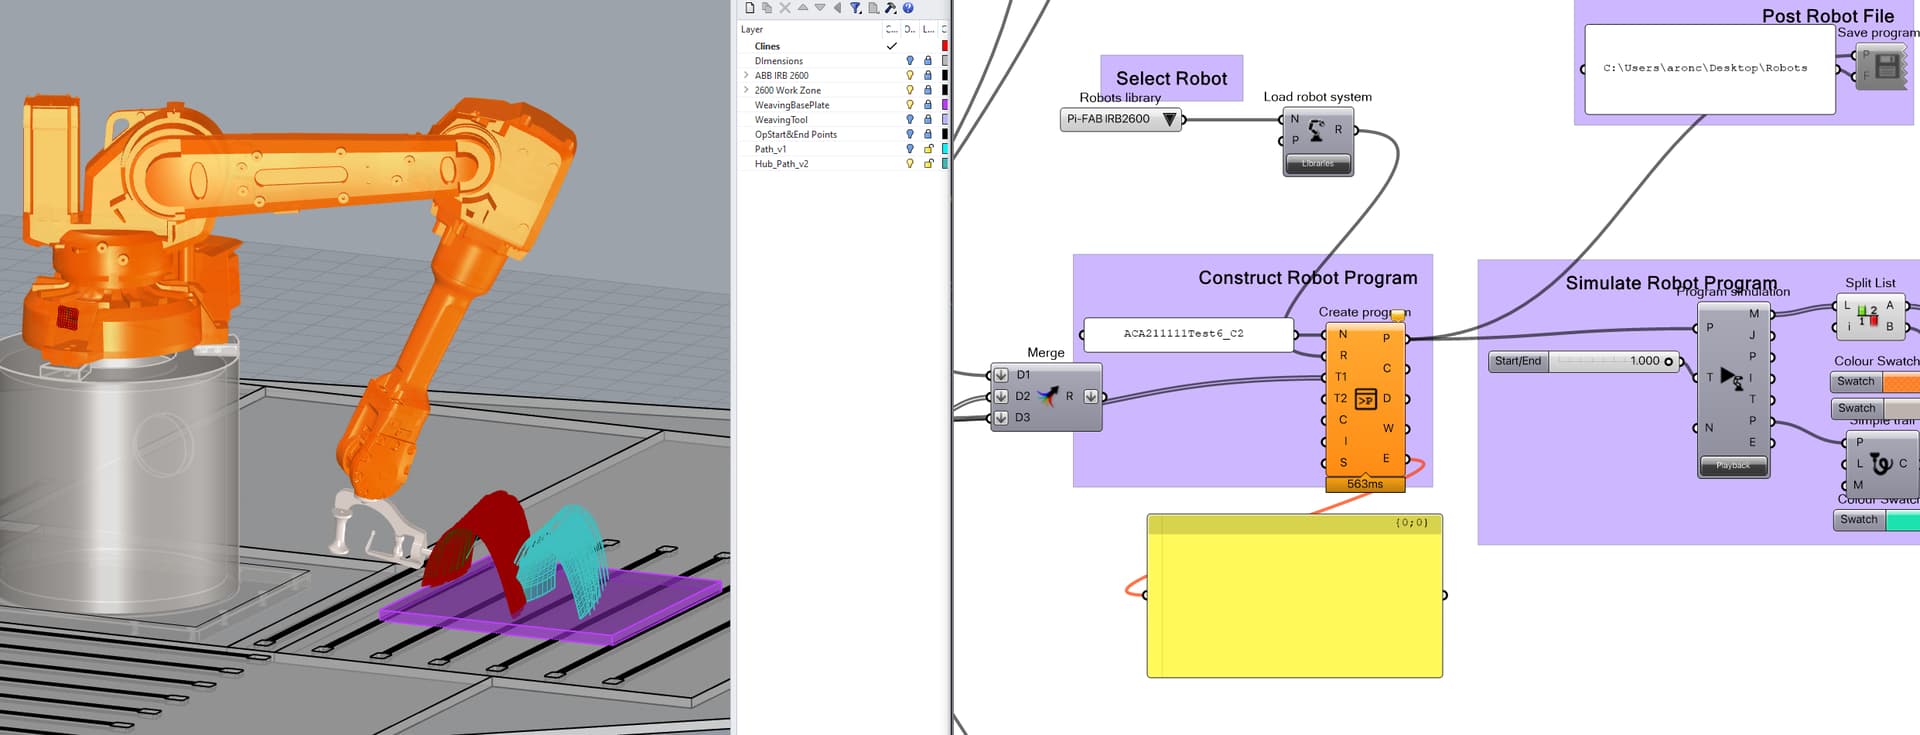Click the yellow output panel
This screenshot has height=735, width=1920.
1295,596
